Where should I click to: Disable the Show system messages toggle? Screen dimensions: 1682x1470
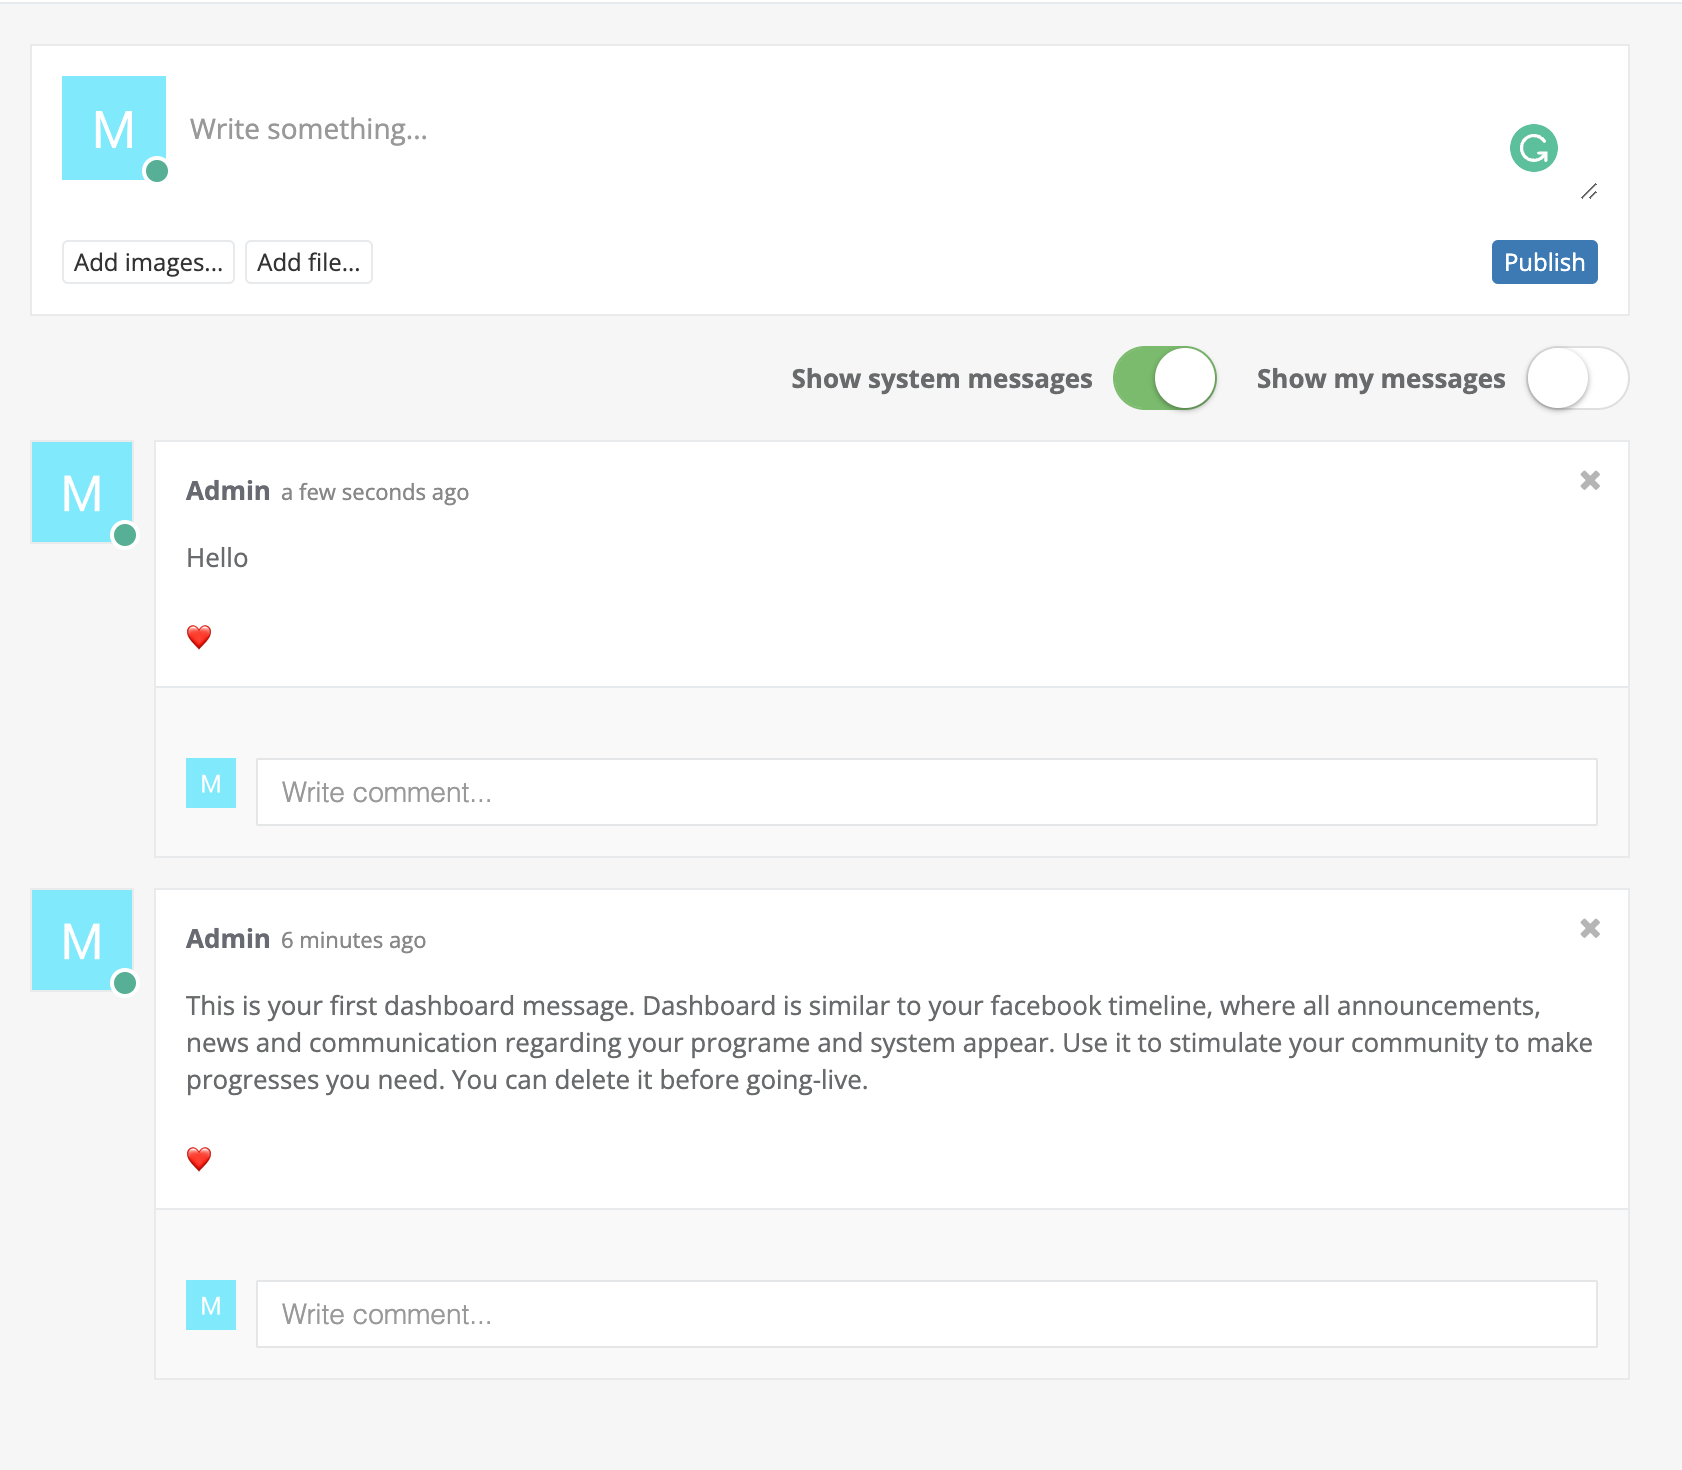click(1165, 379)
